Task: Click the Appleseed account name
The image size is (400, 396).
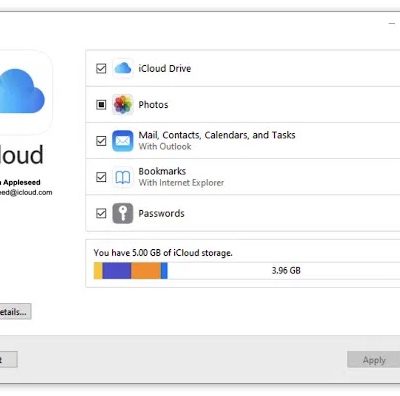Action: [21, 182]
